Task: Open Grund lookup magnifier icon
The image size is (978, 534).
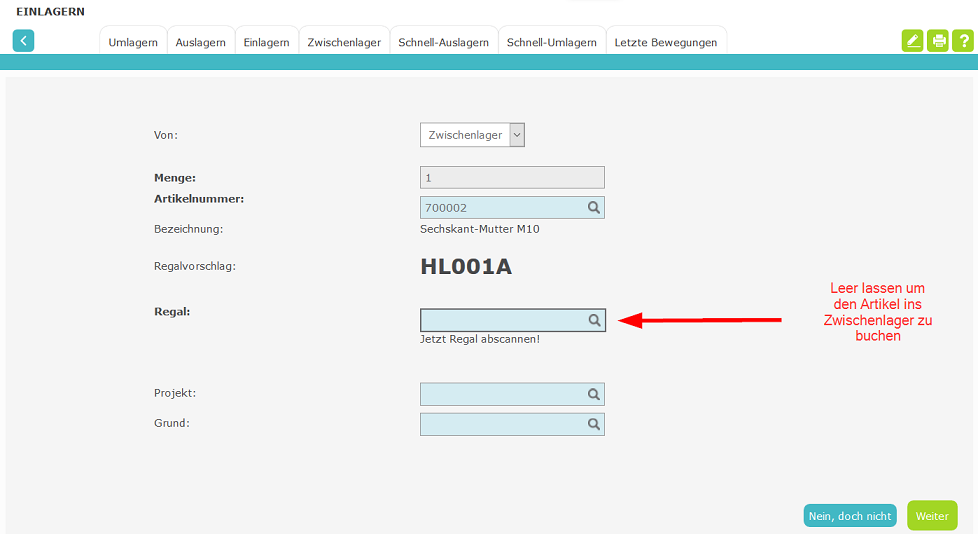Action: (594, 424)
